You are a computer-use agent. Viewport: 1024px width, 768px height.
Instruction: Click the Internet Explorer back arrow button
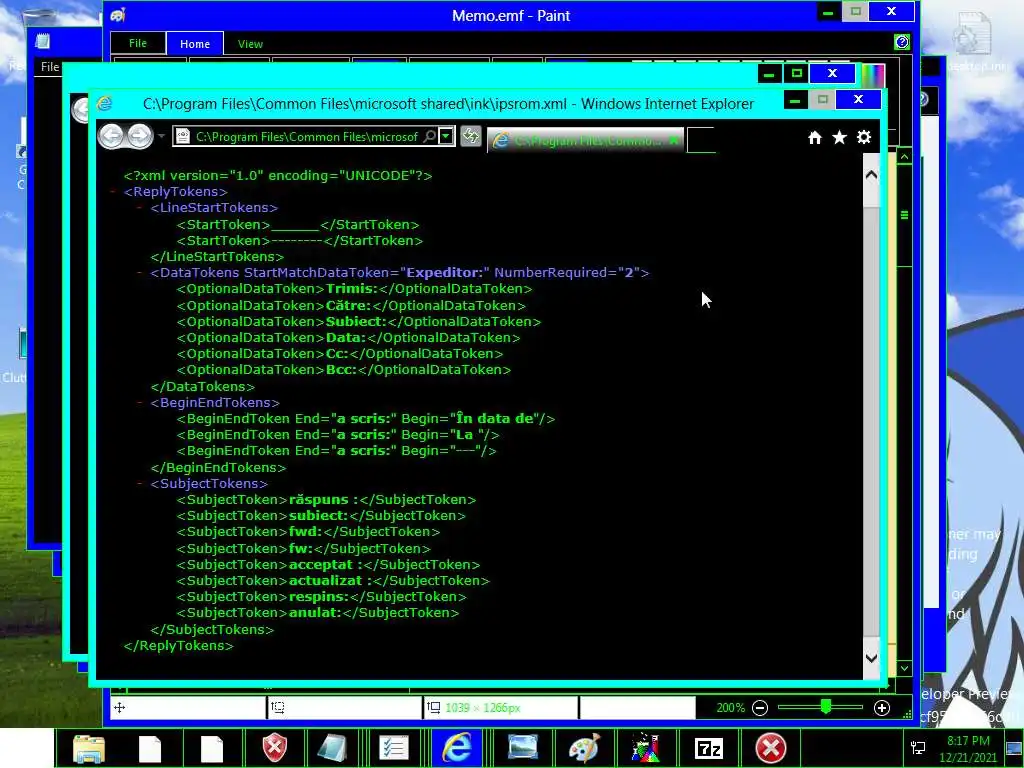point(112,136)
